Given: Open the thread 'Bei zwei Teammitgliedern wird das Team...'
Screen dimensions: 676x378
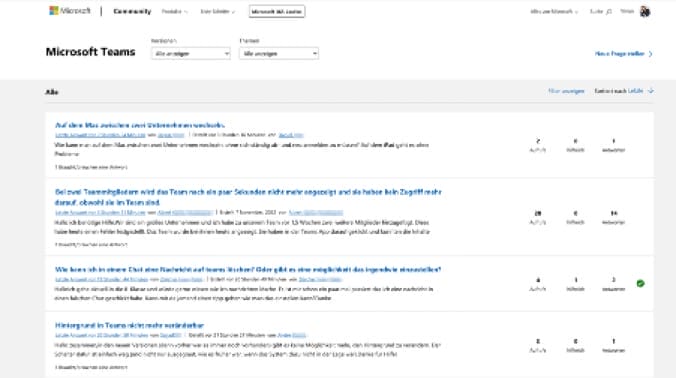Looking at the screenshot, I should (x=248, y=197).
